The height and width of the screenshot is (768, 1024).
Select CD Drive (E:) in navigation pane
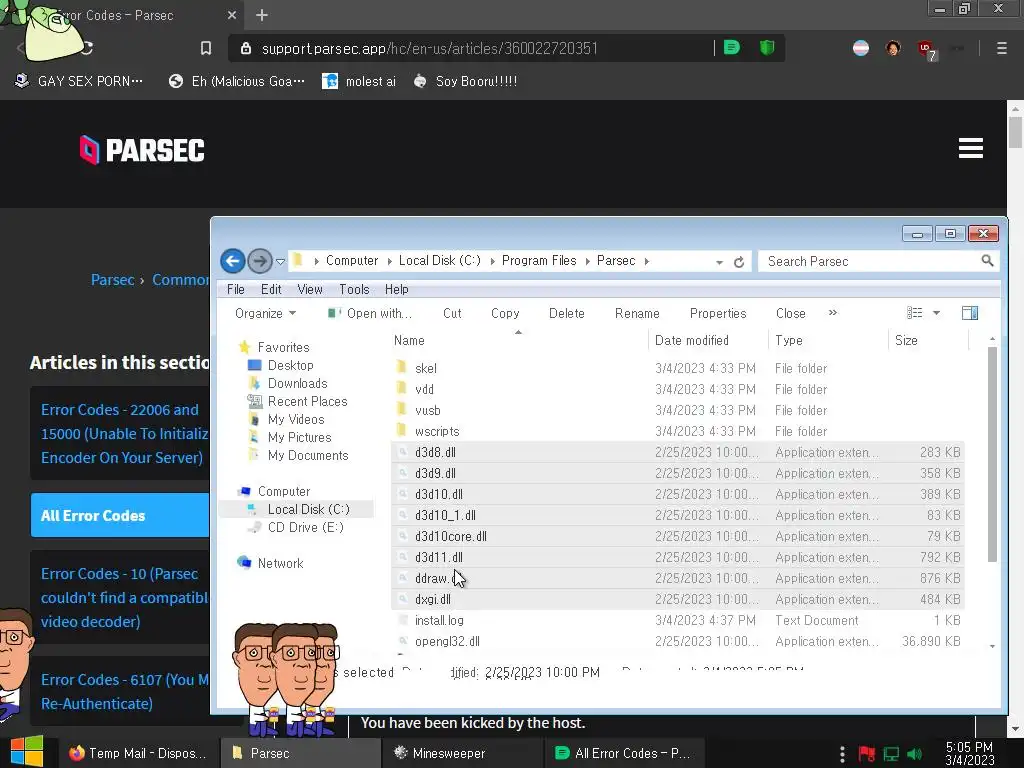click(x=305, y=527)
